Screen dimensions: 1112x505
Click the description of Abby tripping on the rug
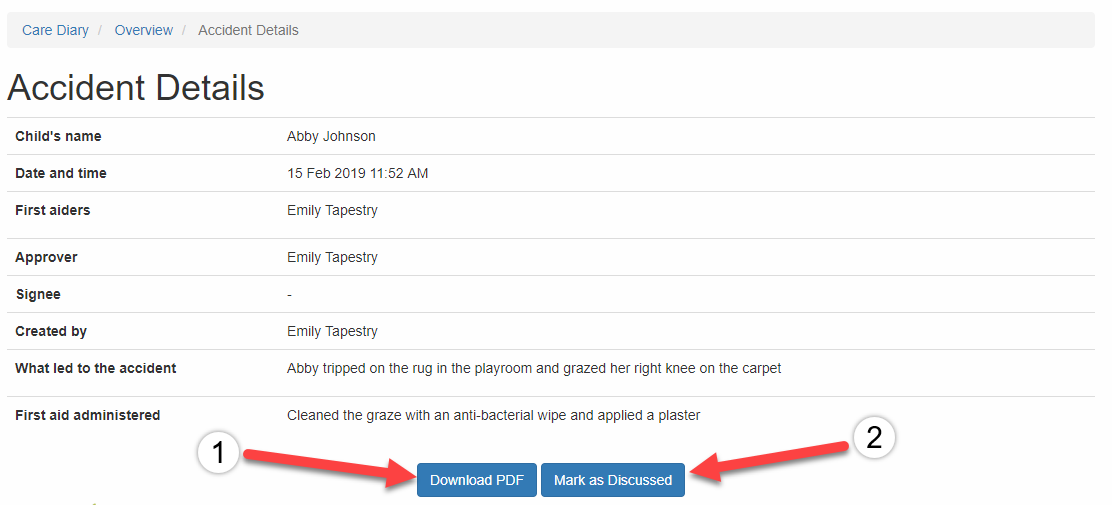534,368
